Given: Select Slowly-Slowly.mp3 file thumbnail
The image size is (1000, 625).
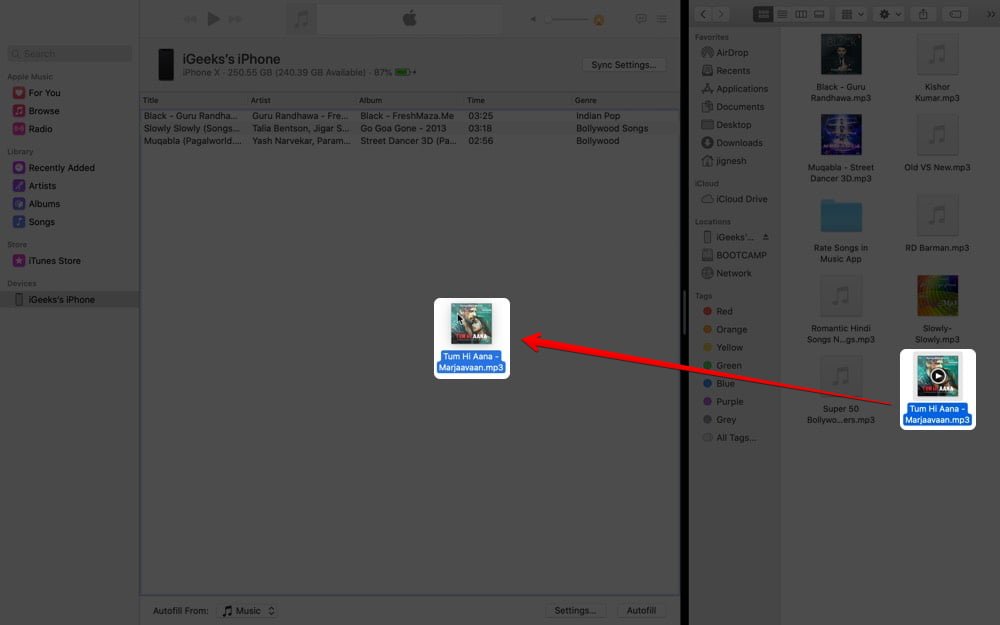Looking at the screenshot, I should (937, 296).
